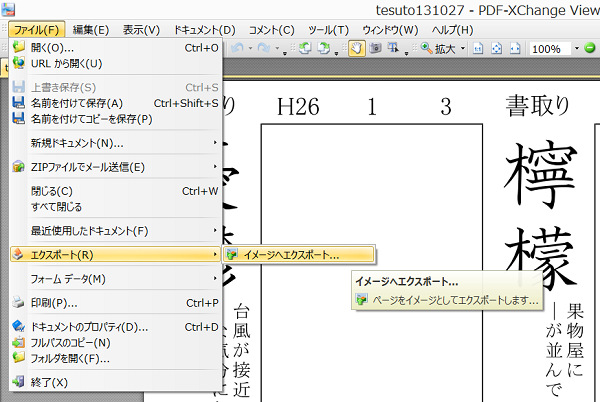Open the ウィンドウ(W) menu
The width and height of the screenshot is (600, 402).
click(390, 29)
